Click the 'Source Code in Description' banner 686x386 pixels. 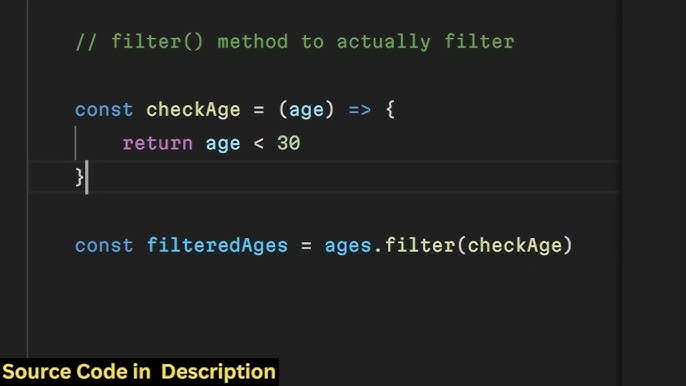[x=139, y=372]
